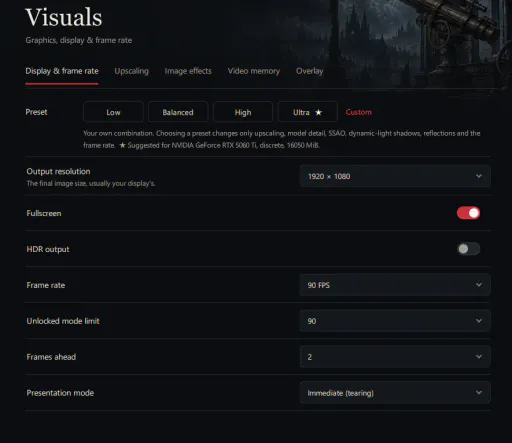Viewport: 512px width, 443px height.
Task: Open the Presentation mode dropdown
Action: pos(395,393)
